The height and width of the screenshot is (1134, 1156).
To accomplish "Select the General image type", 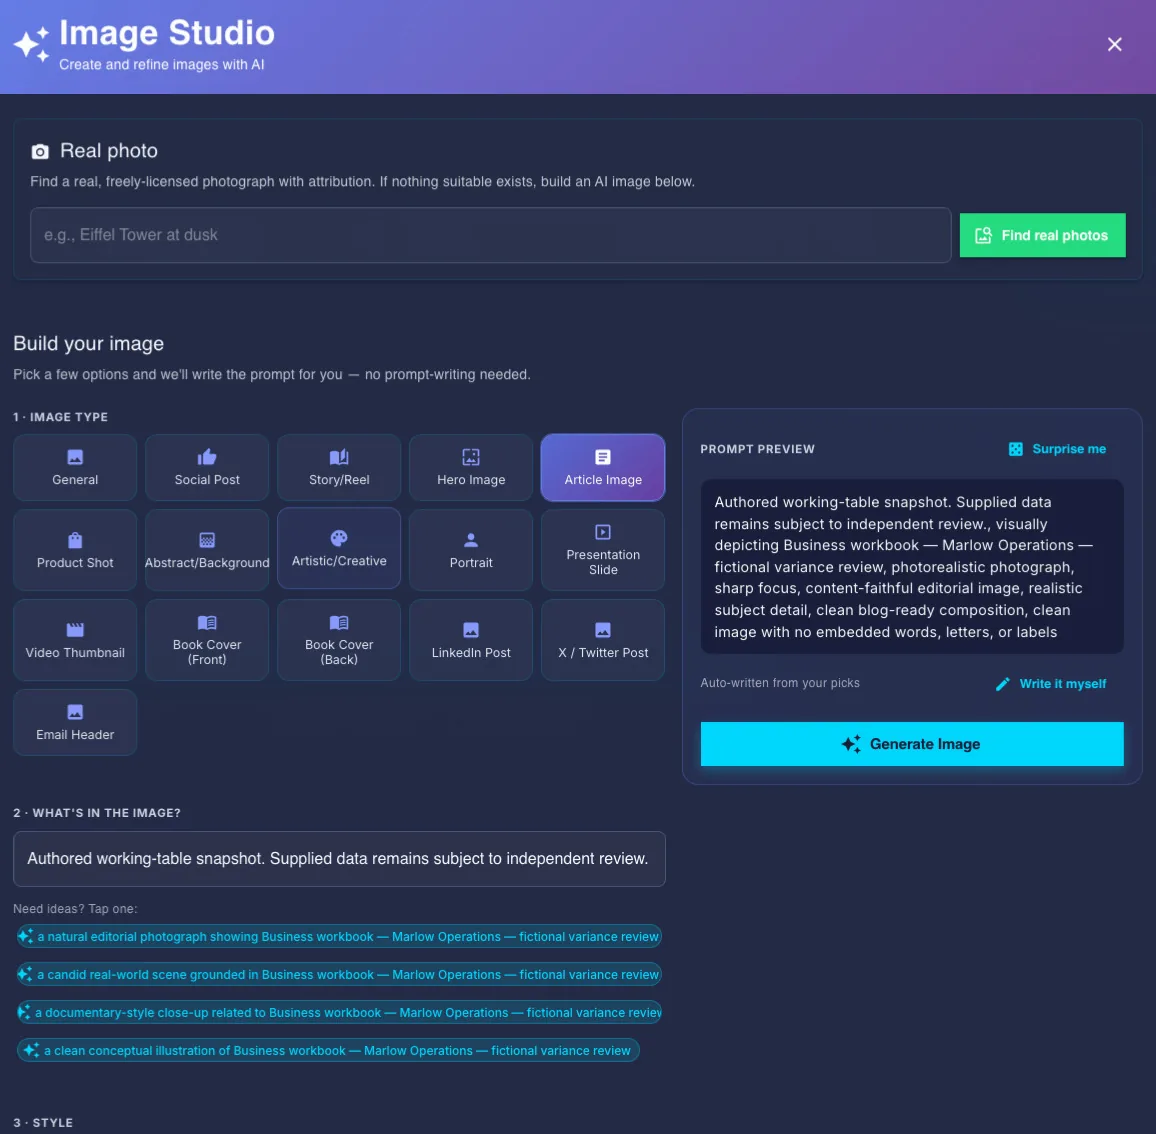I will point(74,467).
